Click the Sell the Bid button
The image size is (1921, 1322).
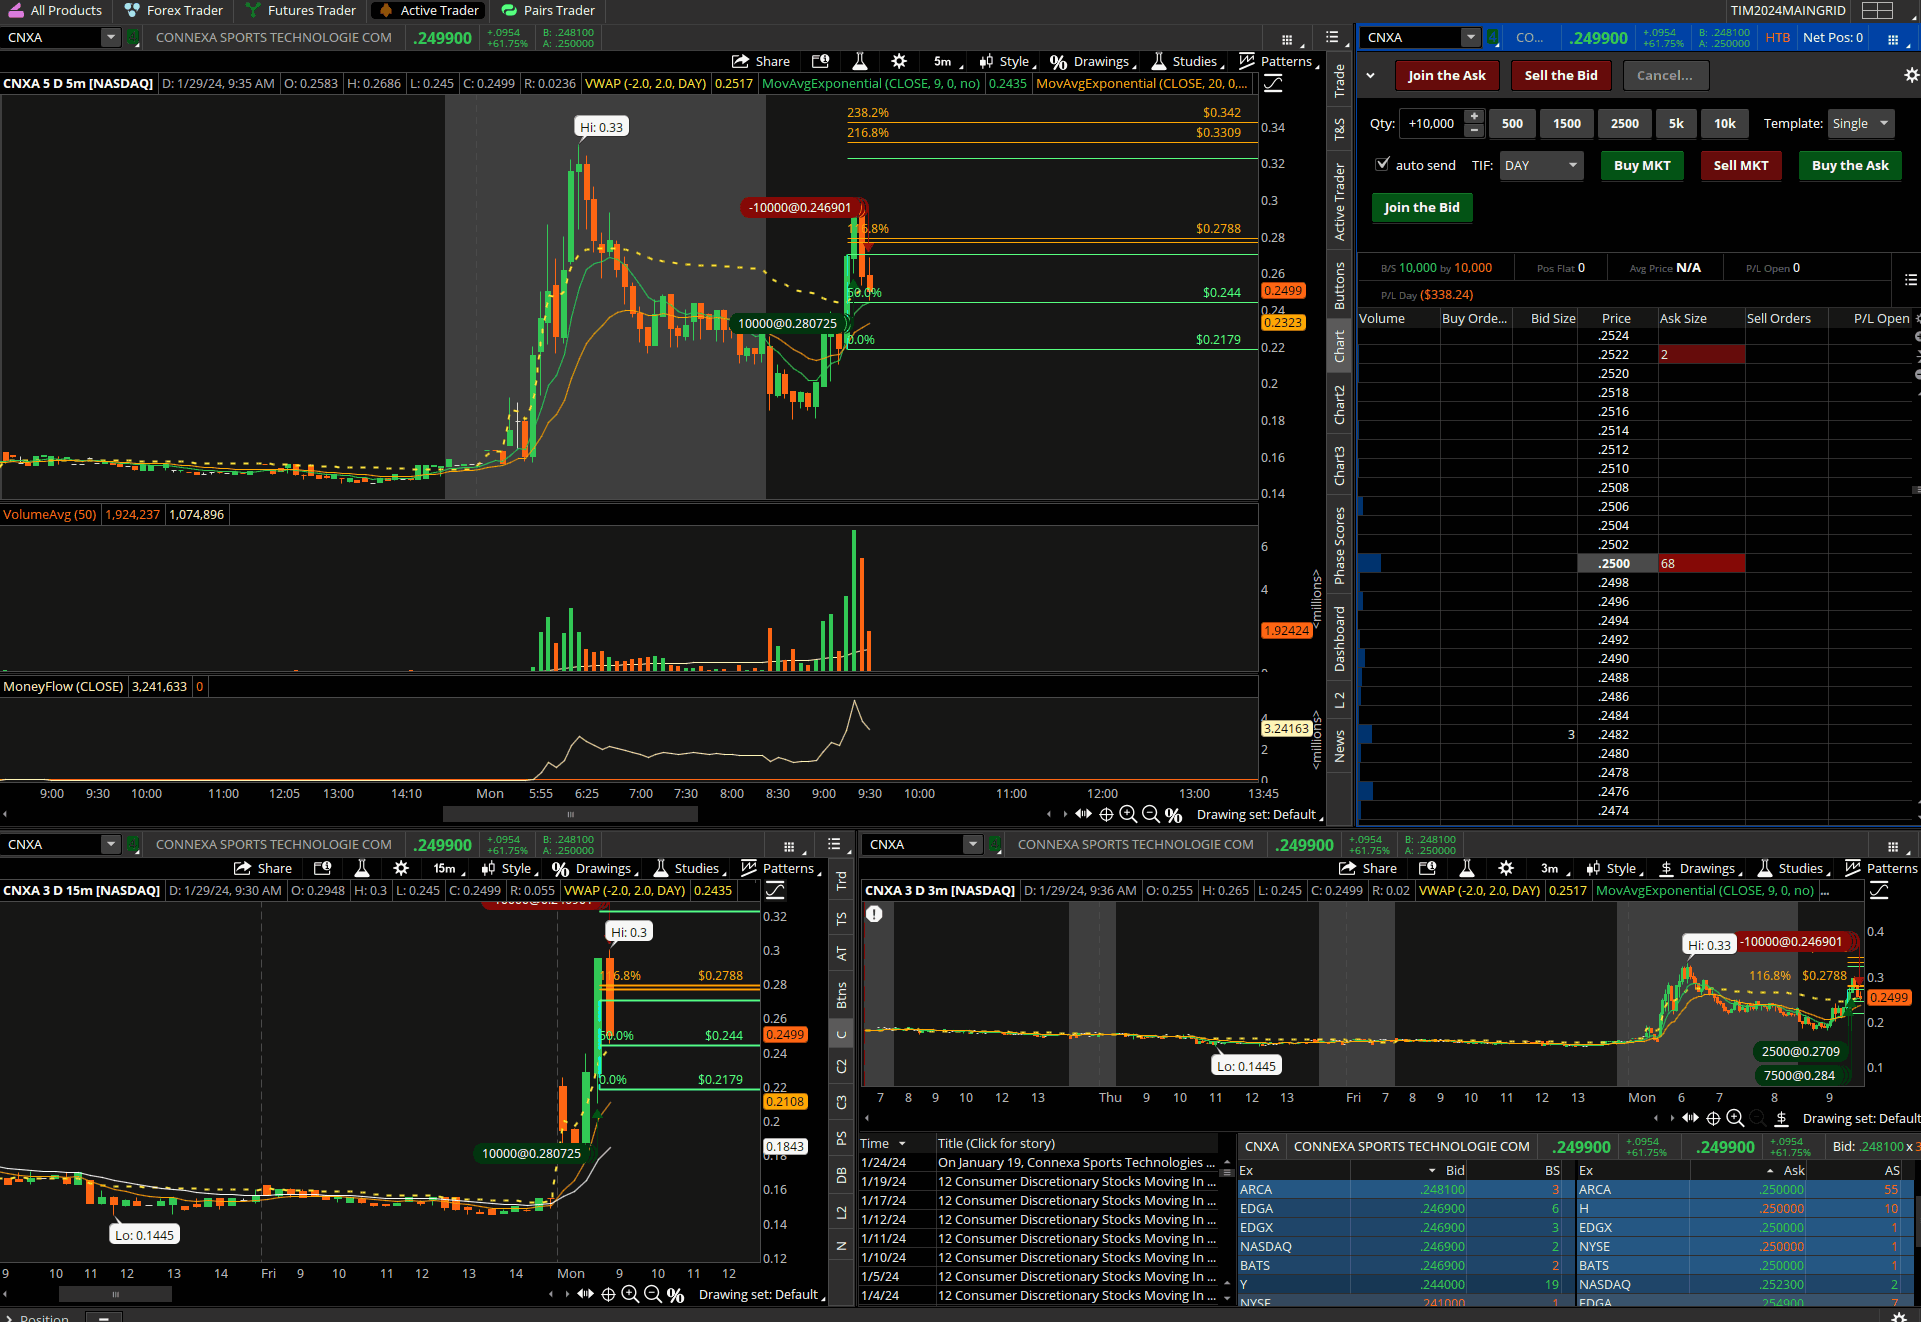tap(1560, 75)
